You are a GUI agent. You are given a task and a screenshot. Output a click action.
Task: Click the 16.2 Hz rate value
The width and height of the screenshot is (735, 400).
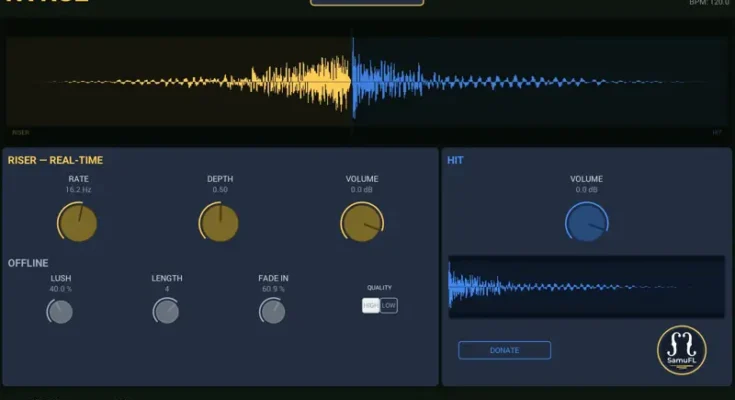click(78, 190)
